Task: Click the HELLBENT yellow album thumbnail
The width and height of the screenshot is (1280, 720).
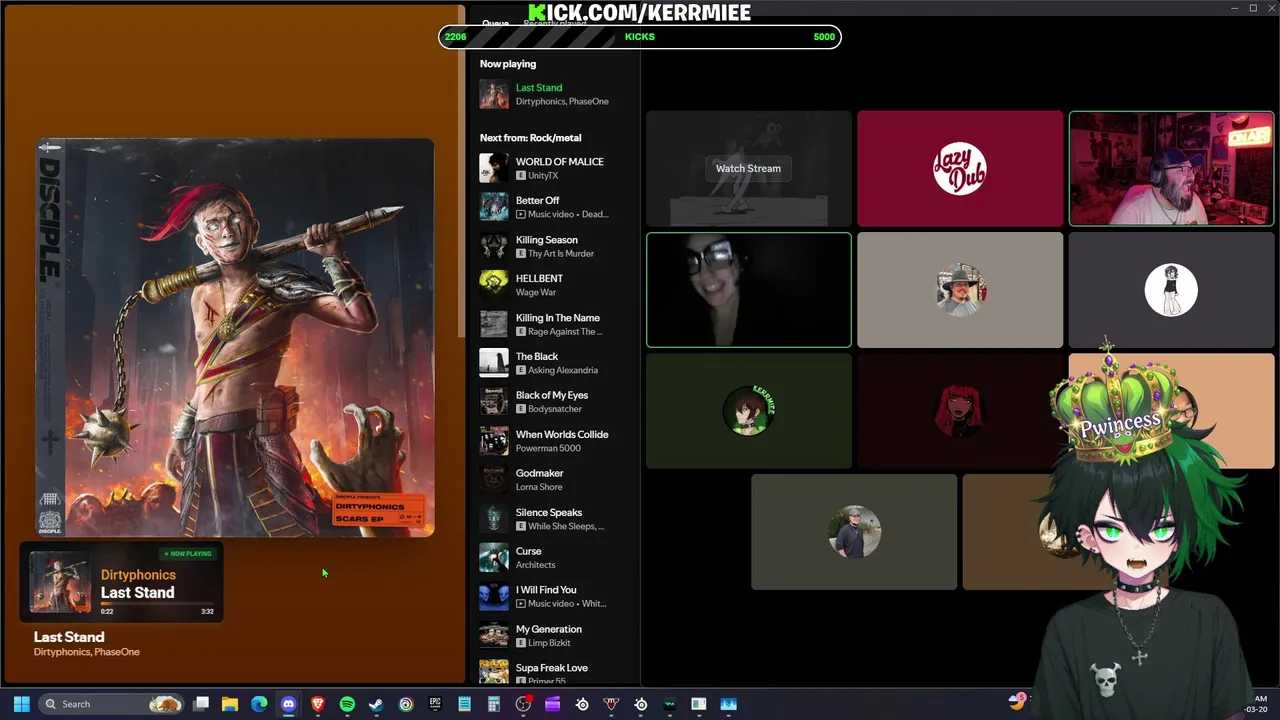Action: [x=494, y=285]
